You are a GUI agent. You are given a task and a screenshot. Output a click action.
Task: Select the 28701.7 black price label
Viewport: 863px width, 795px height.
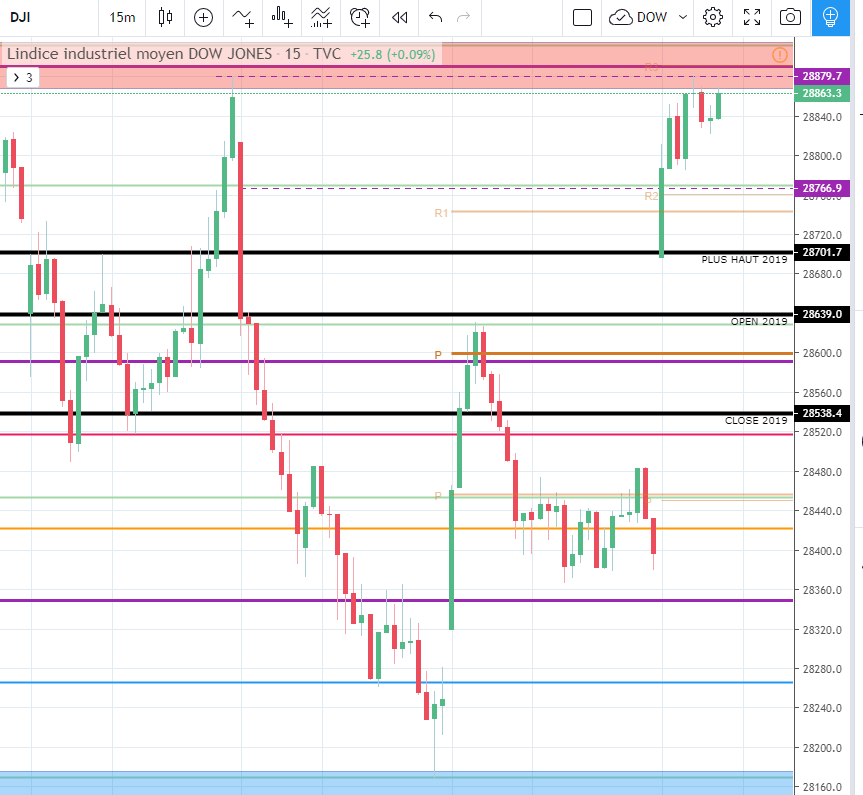click(x=822, y=252)
